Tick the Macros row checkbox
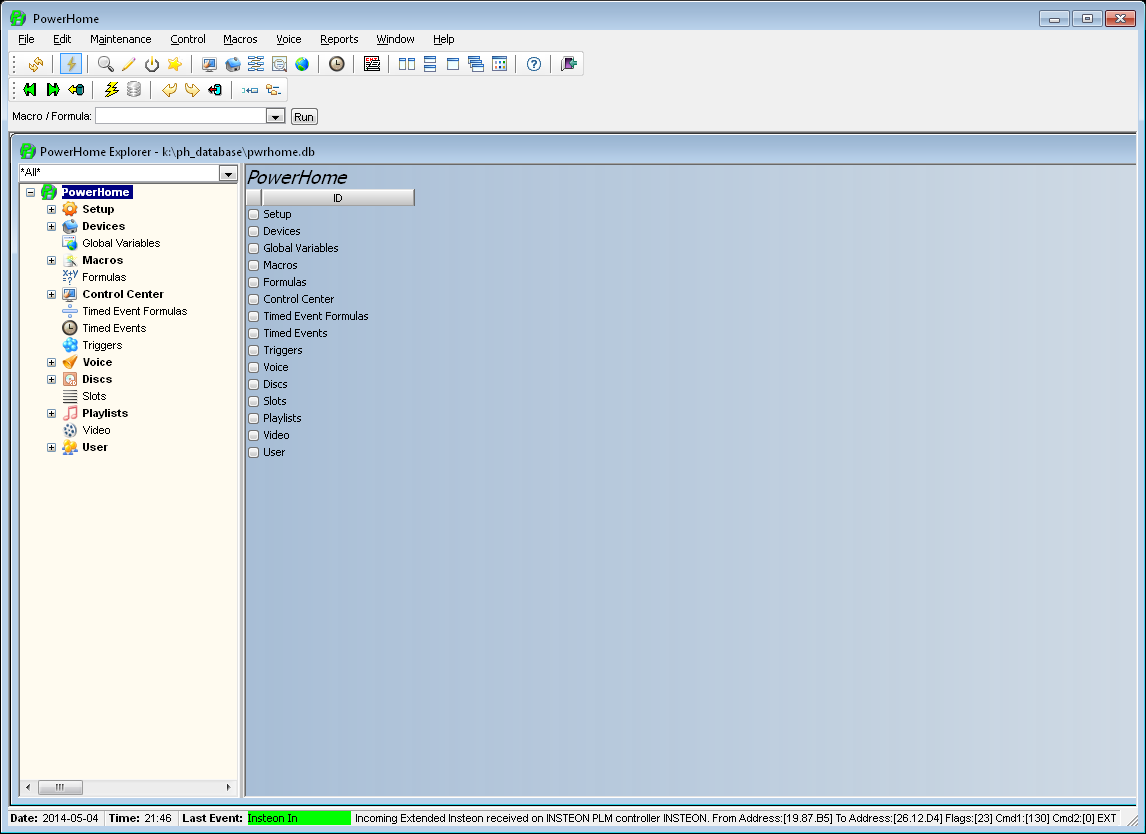 click(254, 265)
